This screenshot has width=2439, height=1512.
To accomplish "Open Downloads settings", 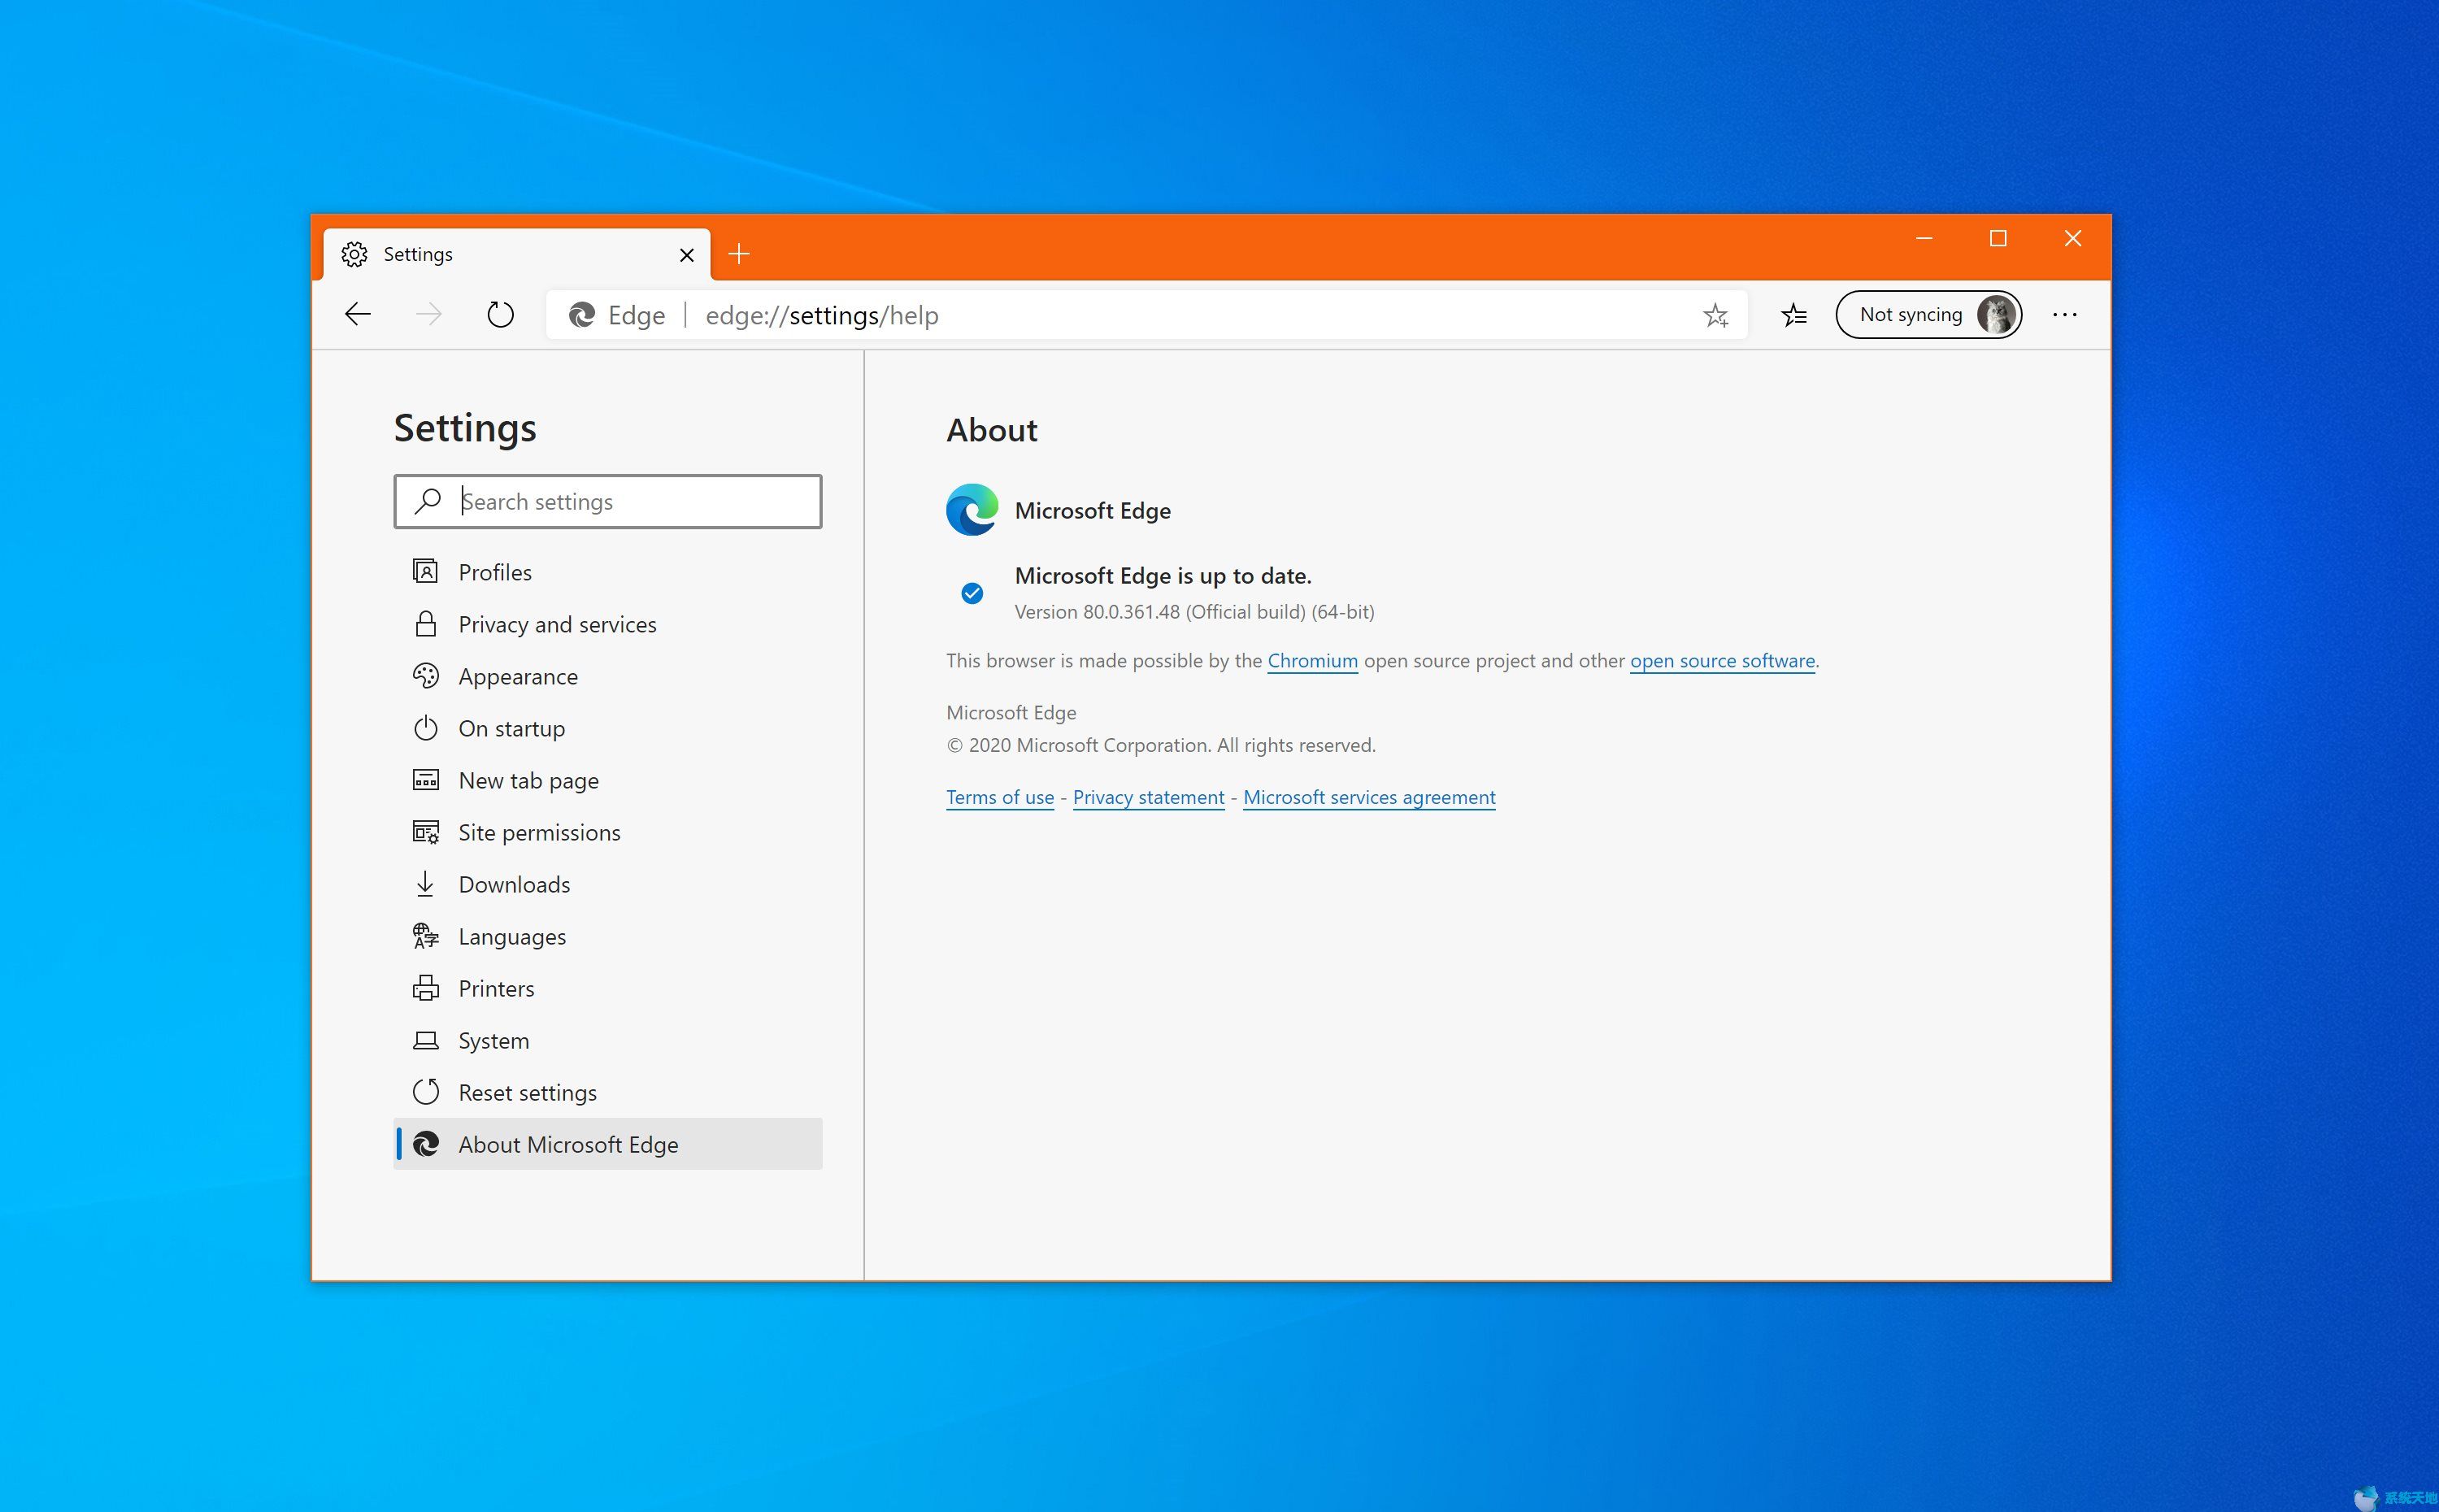I will click(x=608, y=884).
